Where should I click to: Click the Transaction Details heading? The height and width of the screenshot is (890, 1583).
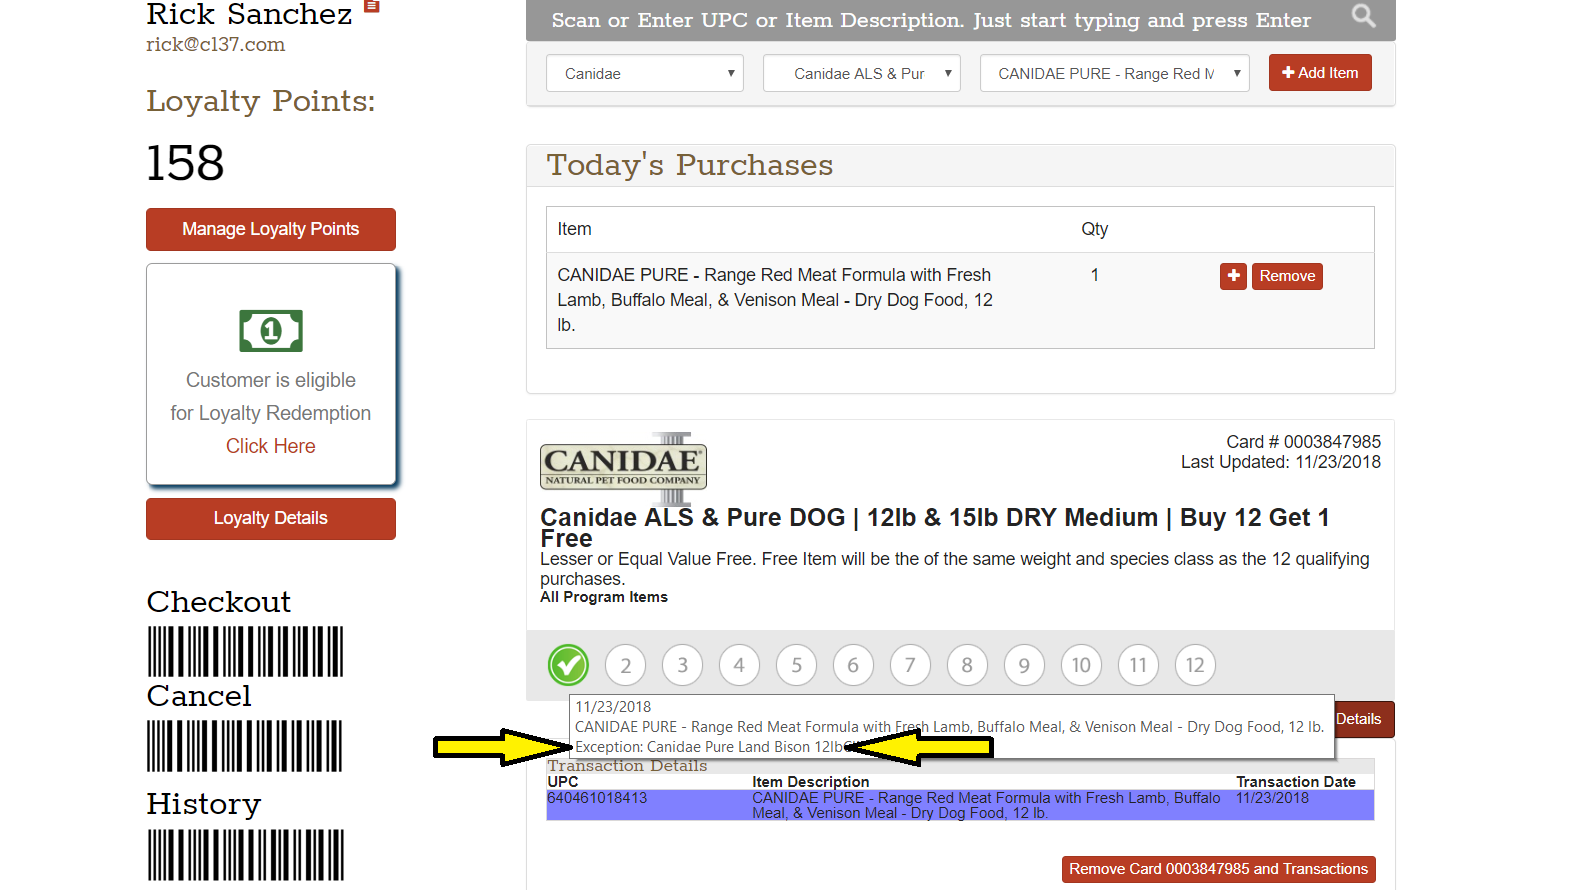click(x=627, y=766)
